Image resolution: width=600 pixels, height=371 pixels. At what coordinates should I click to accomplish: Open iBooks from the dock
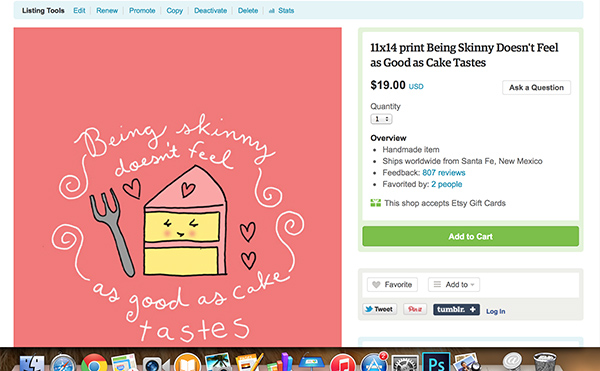click(x=187, y=363)
